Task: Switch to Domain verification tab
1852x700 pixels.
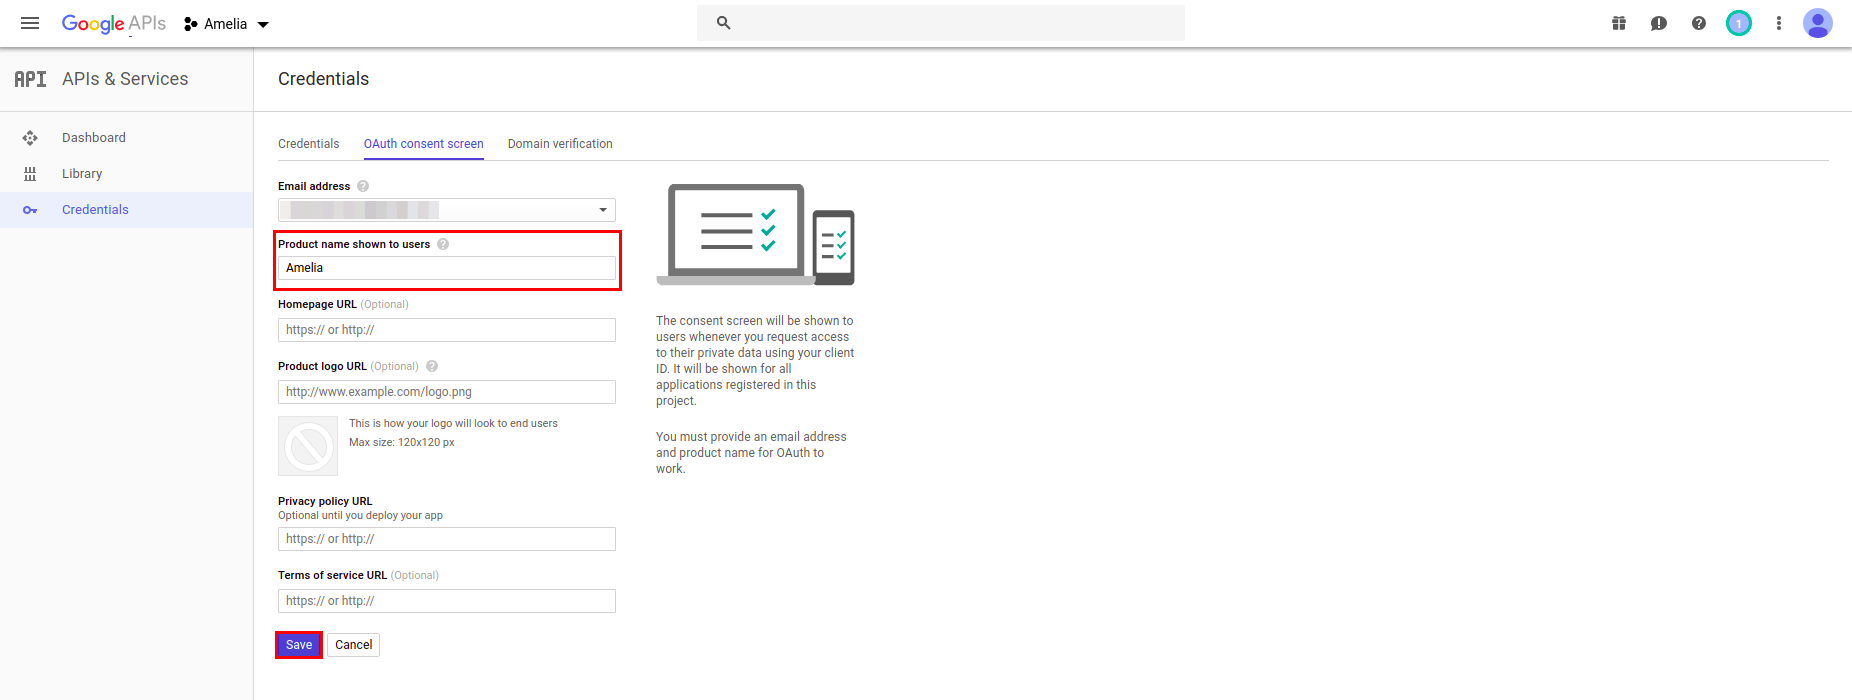Action: tap(560, 144)
